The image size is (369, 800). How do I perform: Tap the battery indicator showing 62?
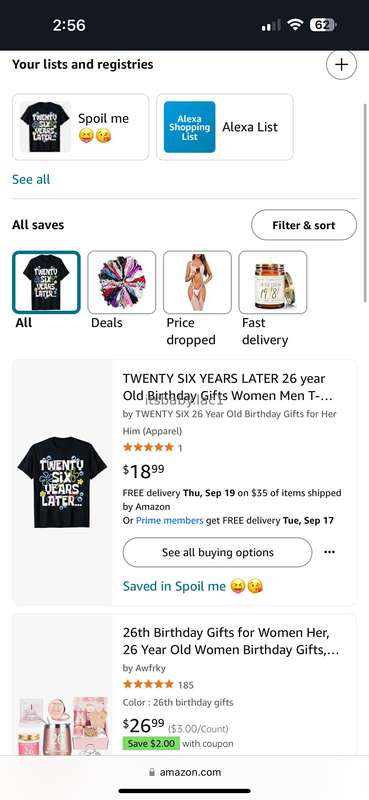pyautogui.click(x=323, y=25)
